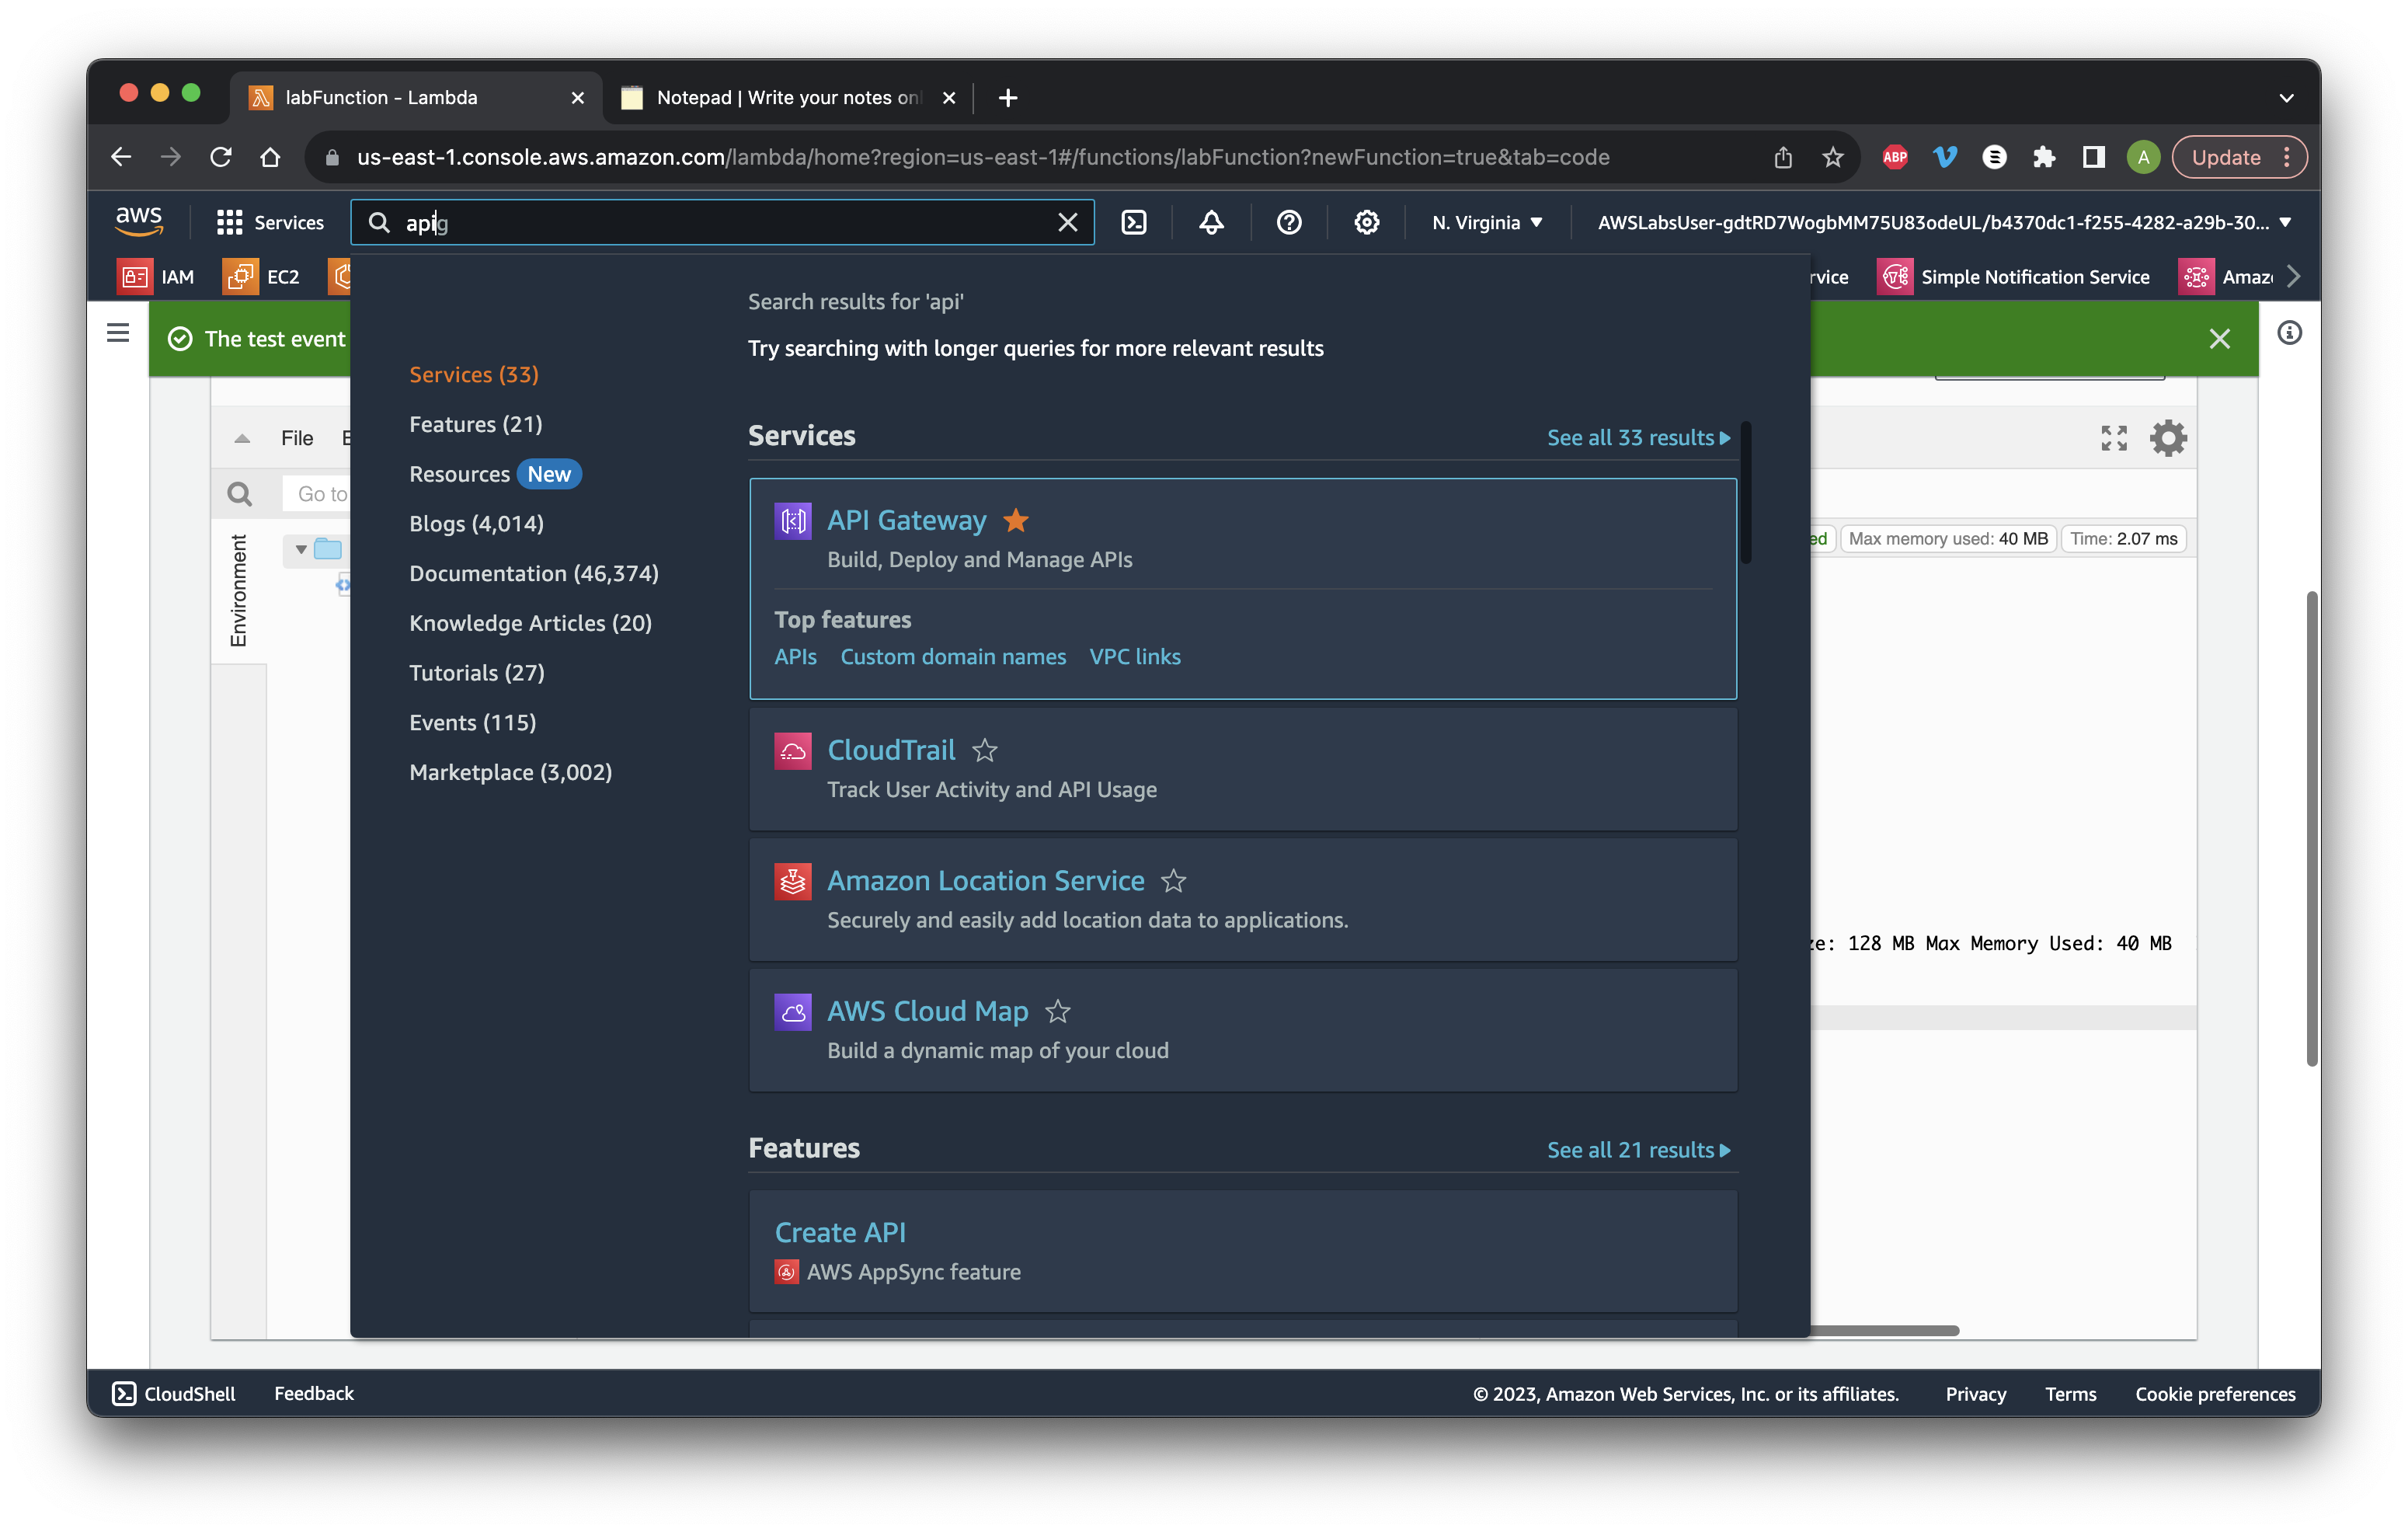The width and height of the screenshot is (2408, 1532).
Task: Toggle fullscreen for the code editor
Action: 2114,438
